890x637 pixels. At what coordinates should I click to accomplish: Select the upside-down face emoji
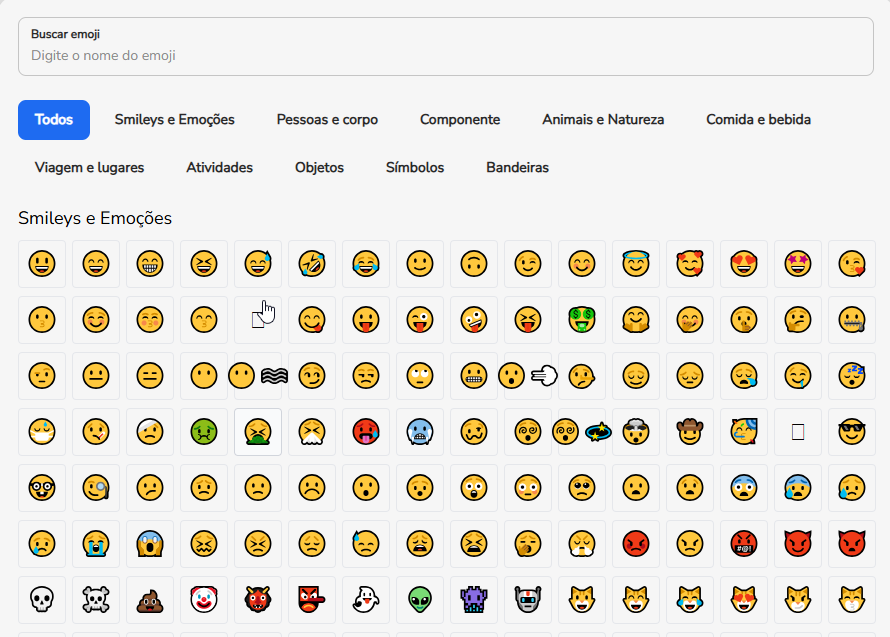[x=474, y=264]
